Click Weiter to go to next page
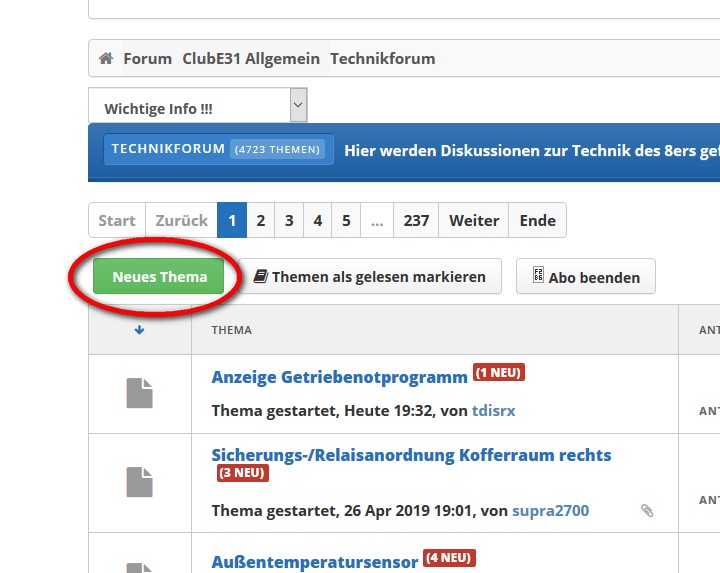Viewport: 720px width, 573px height. pos(473,221)
